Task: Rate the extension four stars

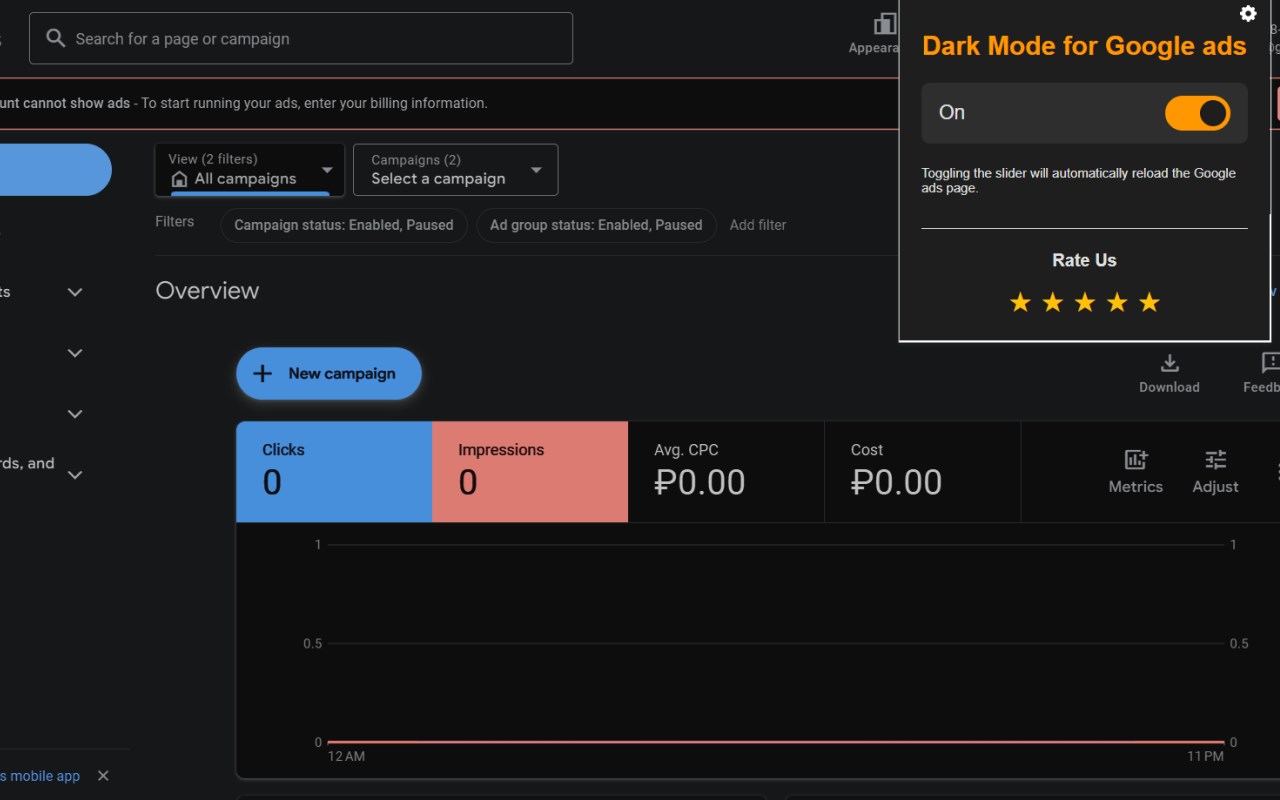Action: [x=1117, y=302]
